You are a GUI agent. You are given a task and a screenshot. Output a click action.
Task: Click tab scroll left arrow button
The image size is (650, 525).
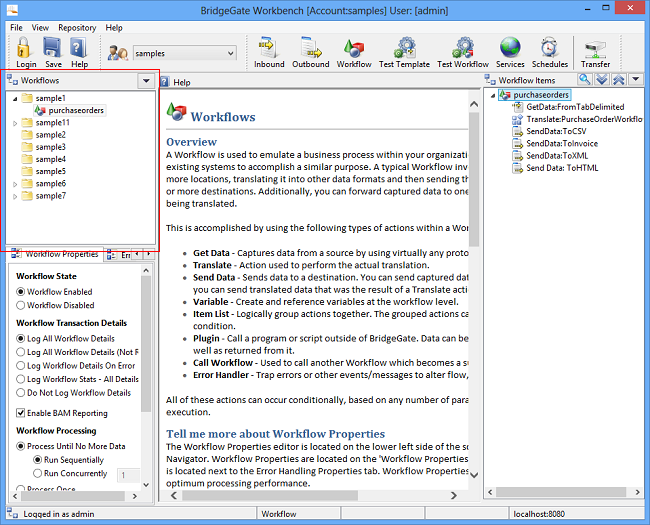(x=137, y=254)
